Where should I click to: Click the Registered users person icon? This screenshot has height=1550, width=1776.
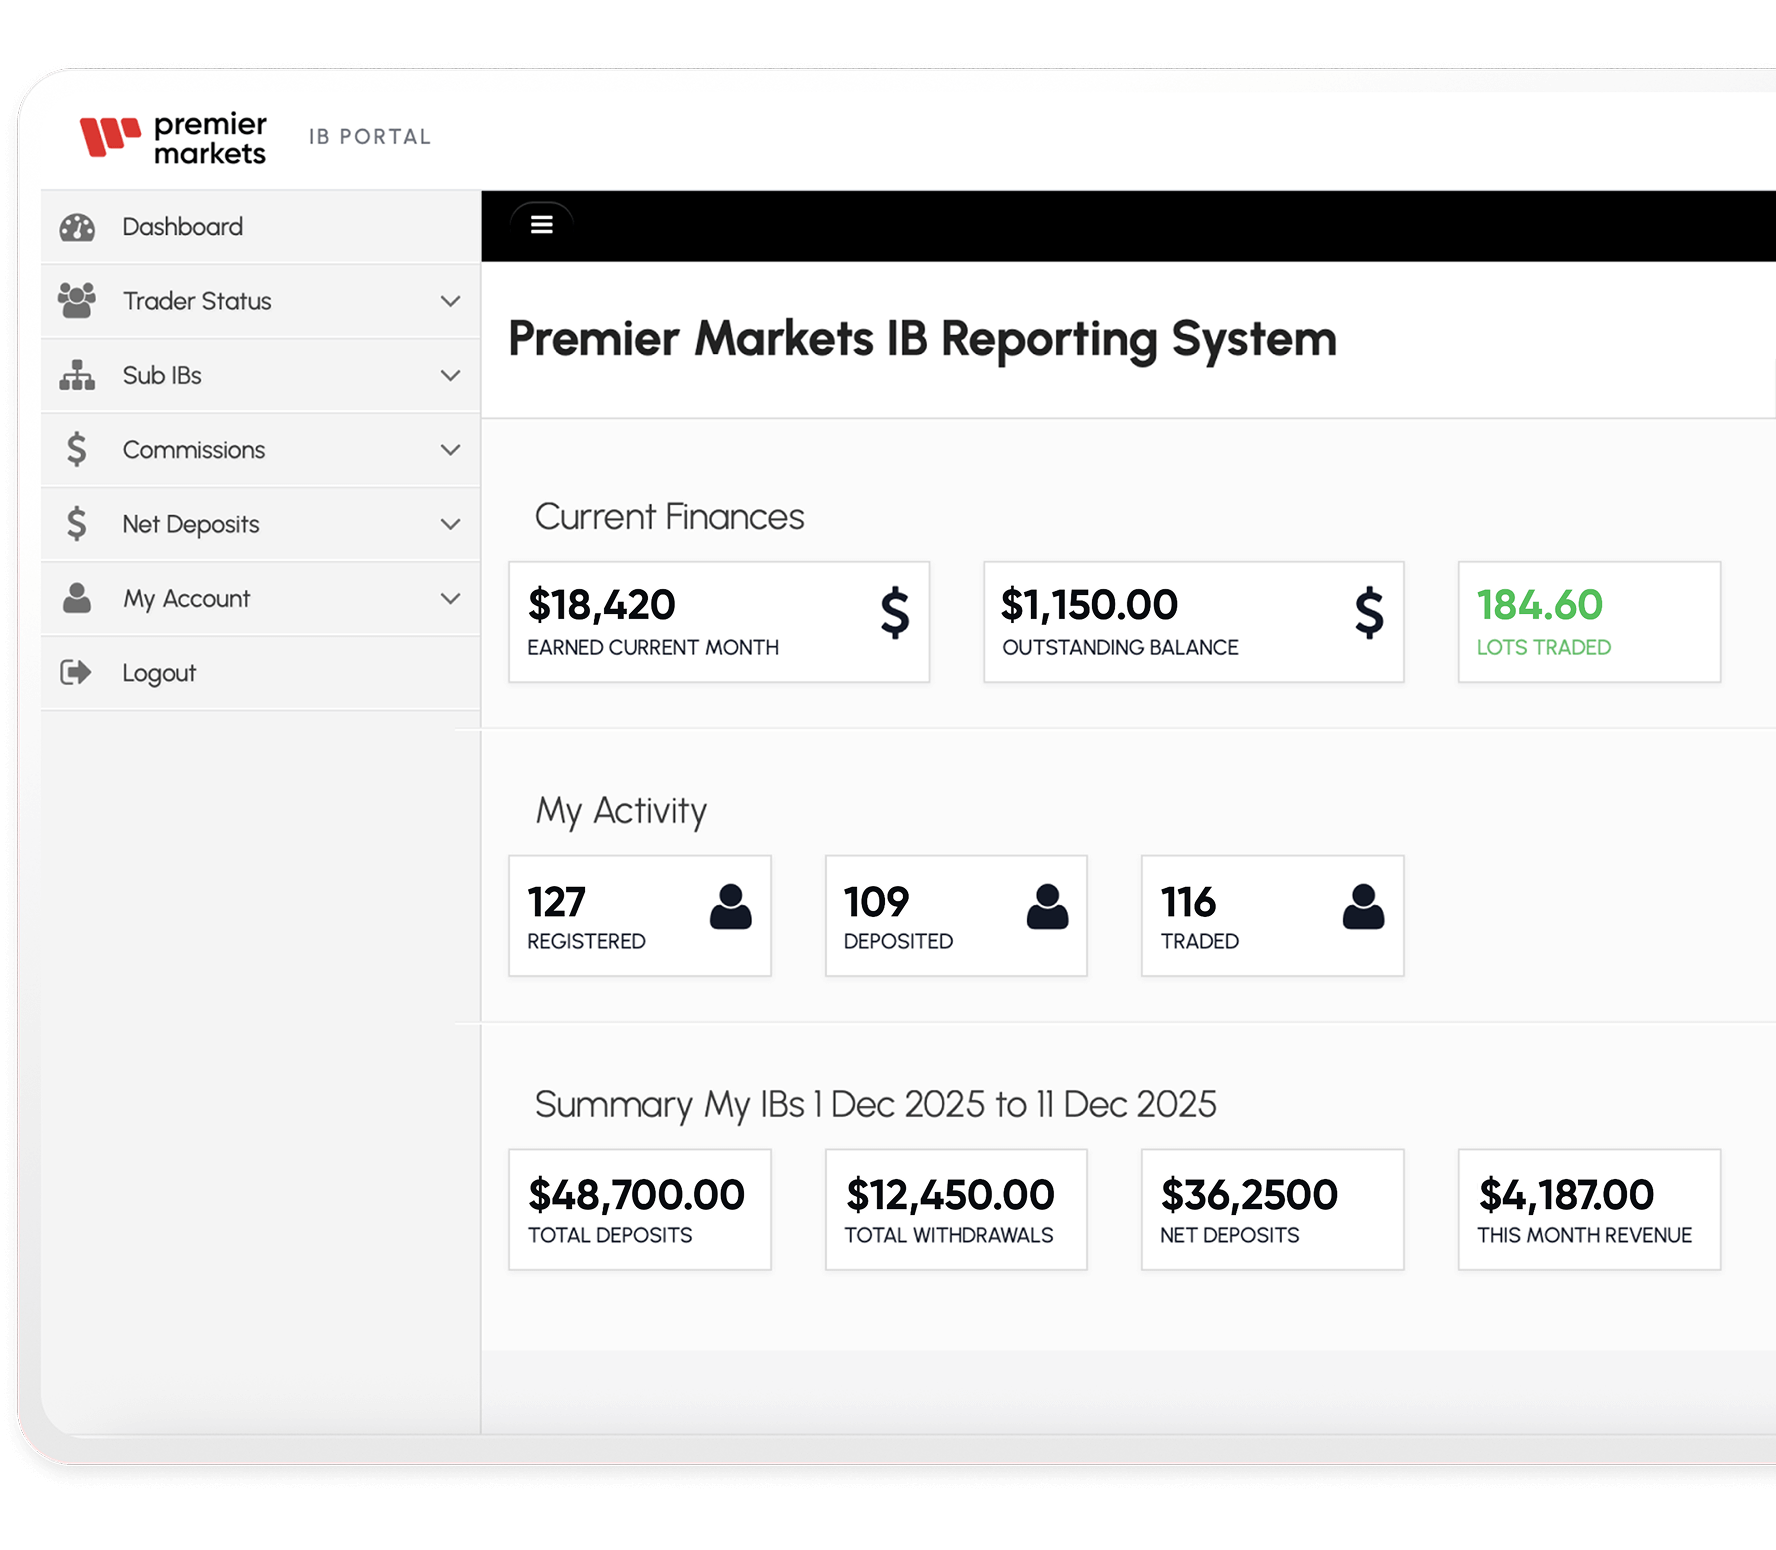click(x=730, y=907)
